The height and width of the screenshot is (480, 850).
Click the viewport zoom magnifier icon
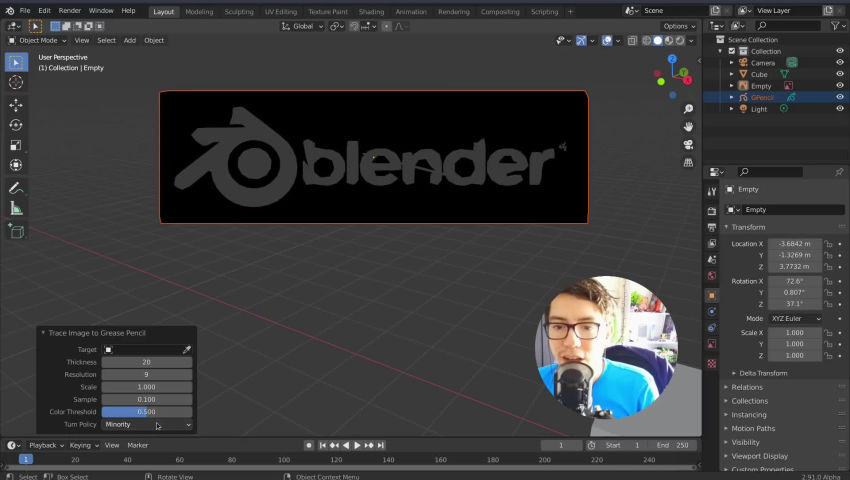[688, 109]
